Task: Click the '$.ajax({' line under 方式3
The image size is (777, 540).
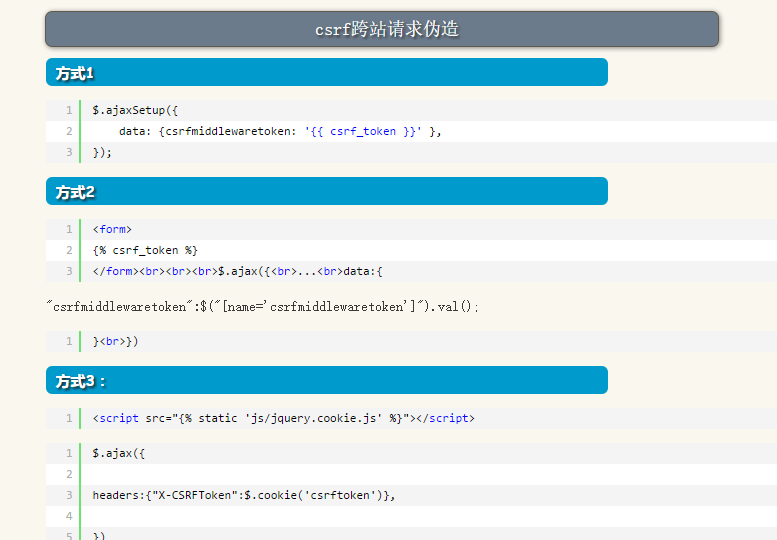Action: pyautogui.click(x=118, y=453)
